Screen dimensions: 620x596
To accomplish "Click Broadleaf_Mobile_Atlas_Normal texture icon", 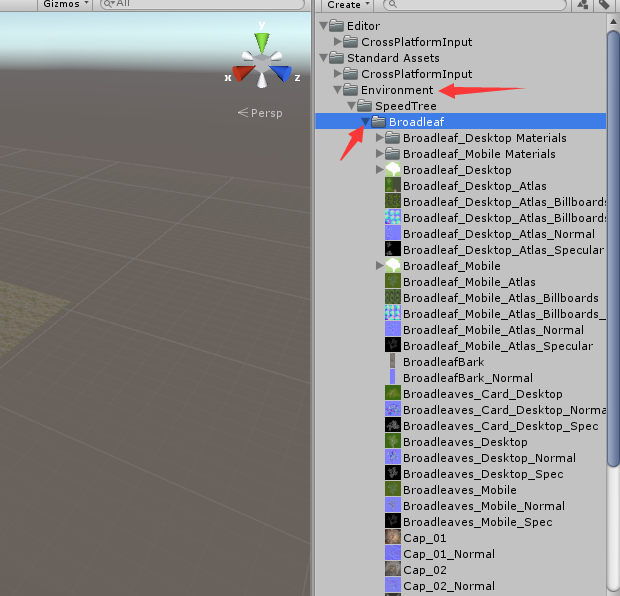I will pos(393,329).
